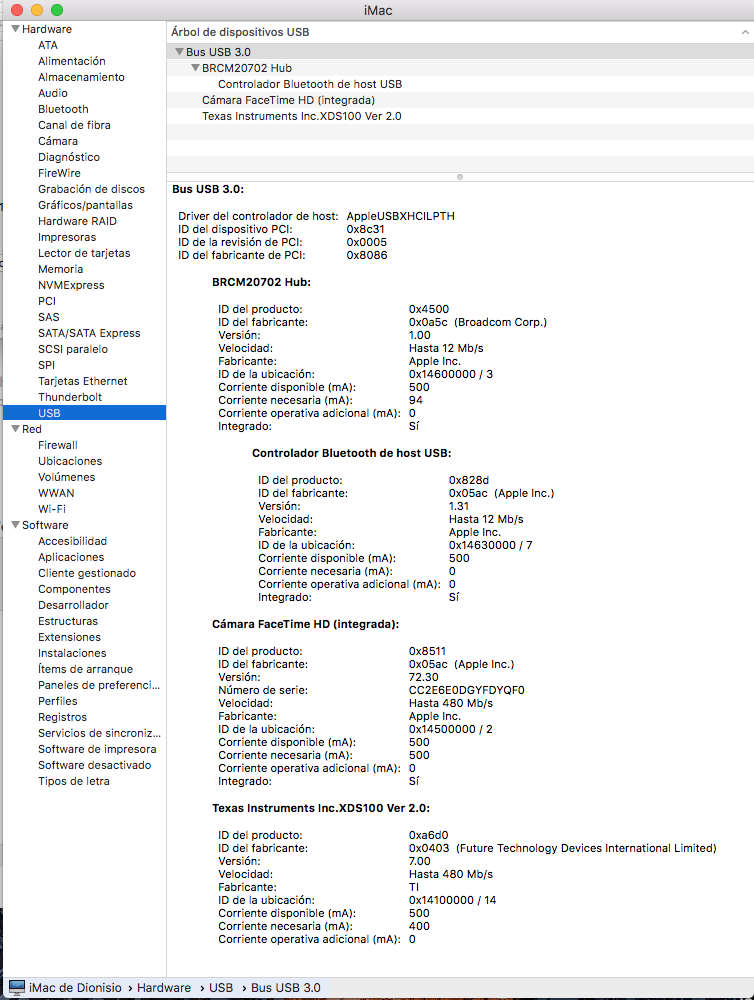The height and width of the screenshot is (1000, 754).
Task: Collapse the BRCM20702 Hub tree node
Action: pyautogui.click(x=195, y=68)
